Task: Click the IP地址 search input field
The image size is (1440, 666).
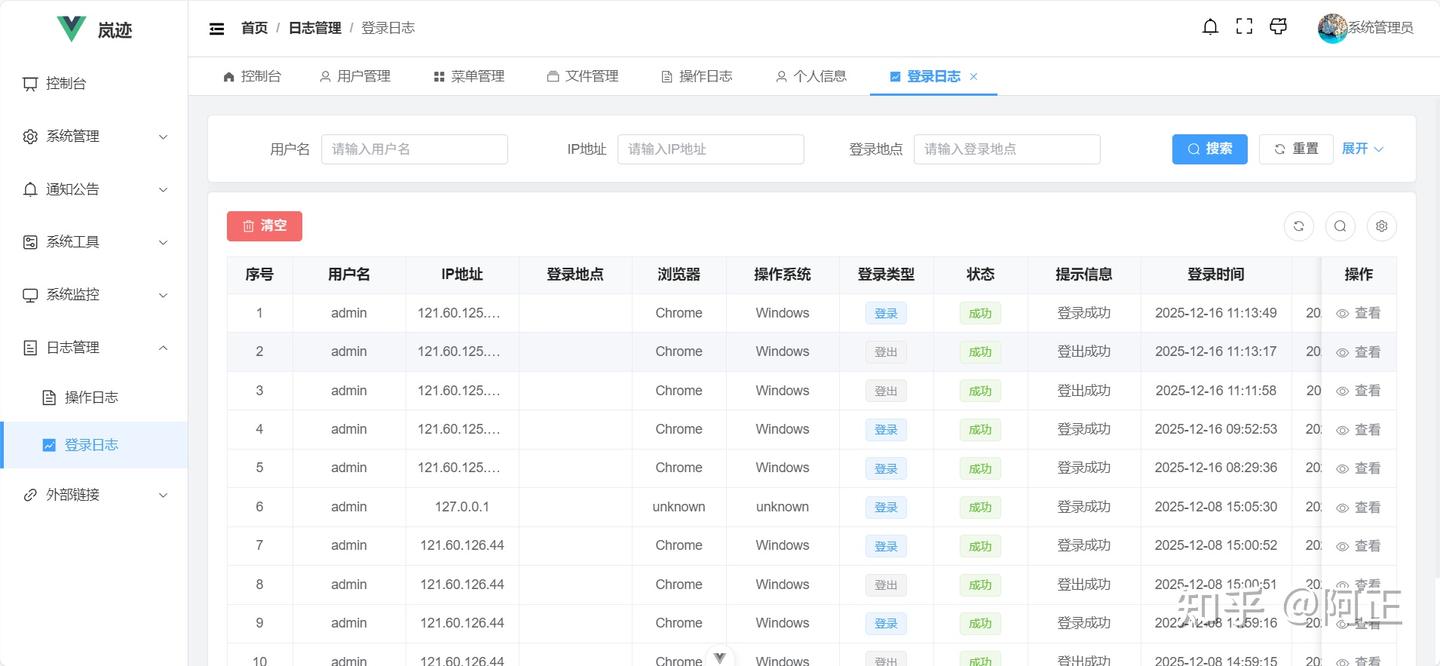Action: tap(710, 148)
